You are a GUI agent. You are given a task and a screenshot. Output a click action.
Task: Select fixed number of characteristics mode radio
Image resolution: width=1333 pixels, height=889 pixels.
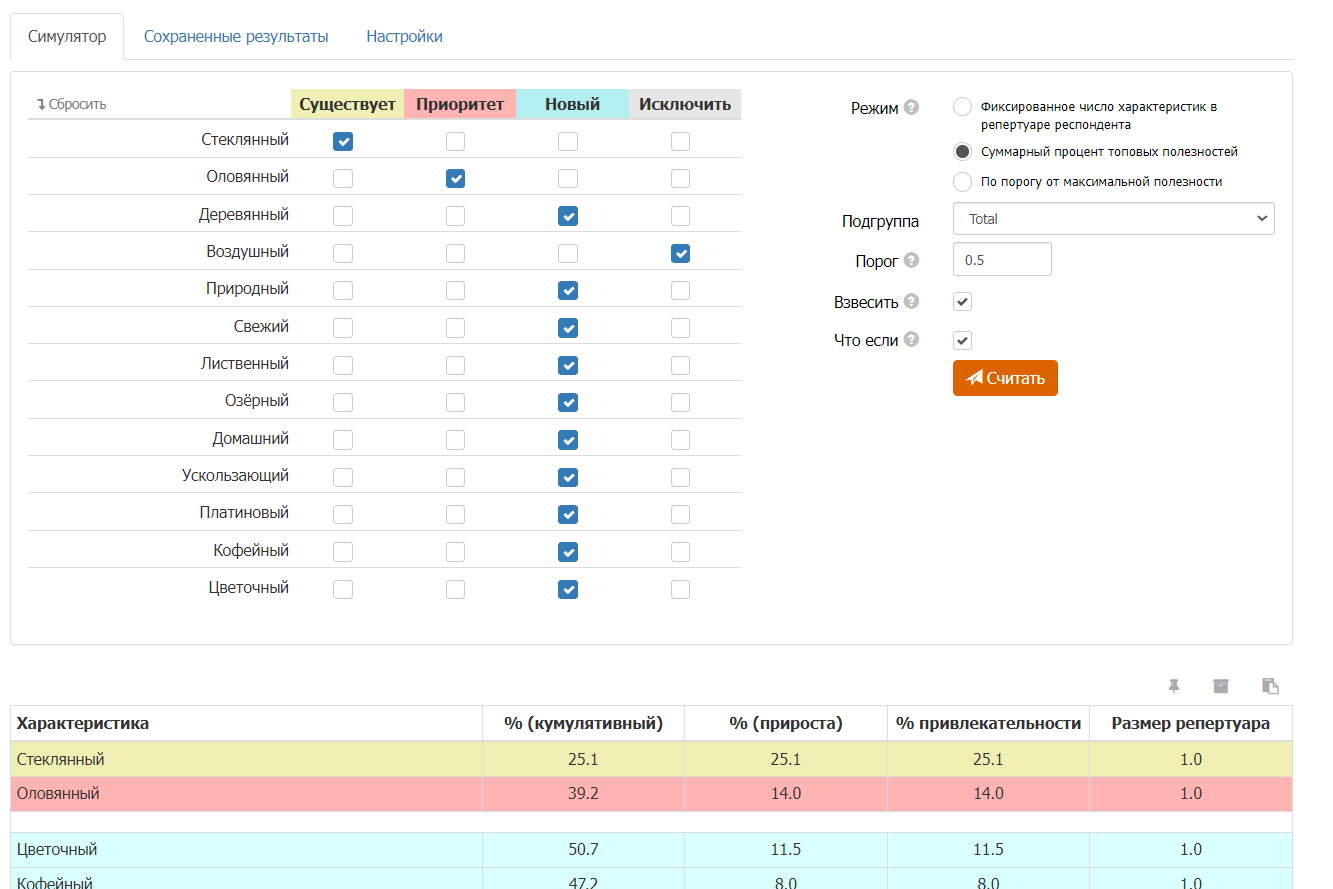coord(962,107)
